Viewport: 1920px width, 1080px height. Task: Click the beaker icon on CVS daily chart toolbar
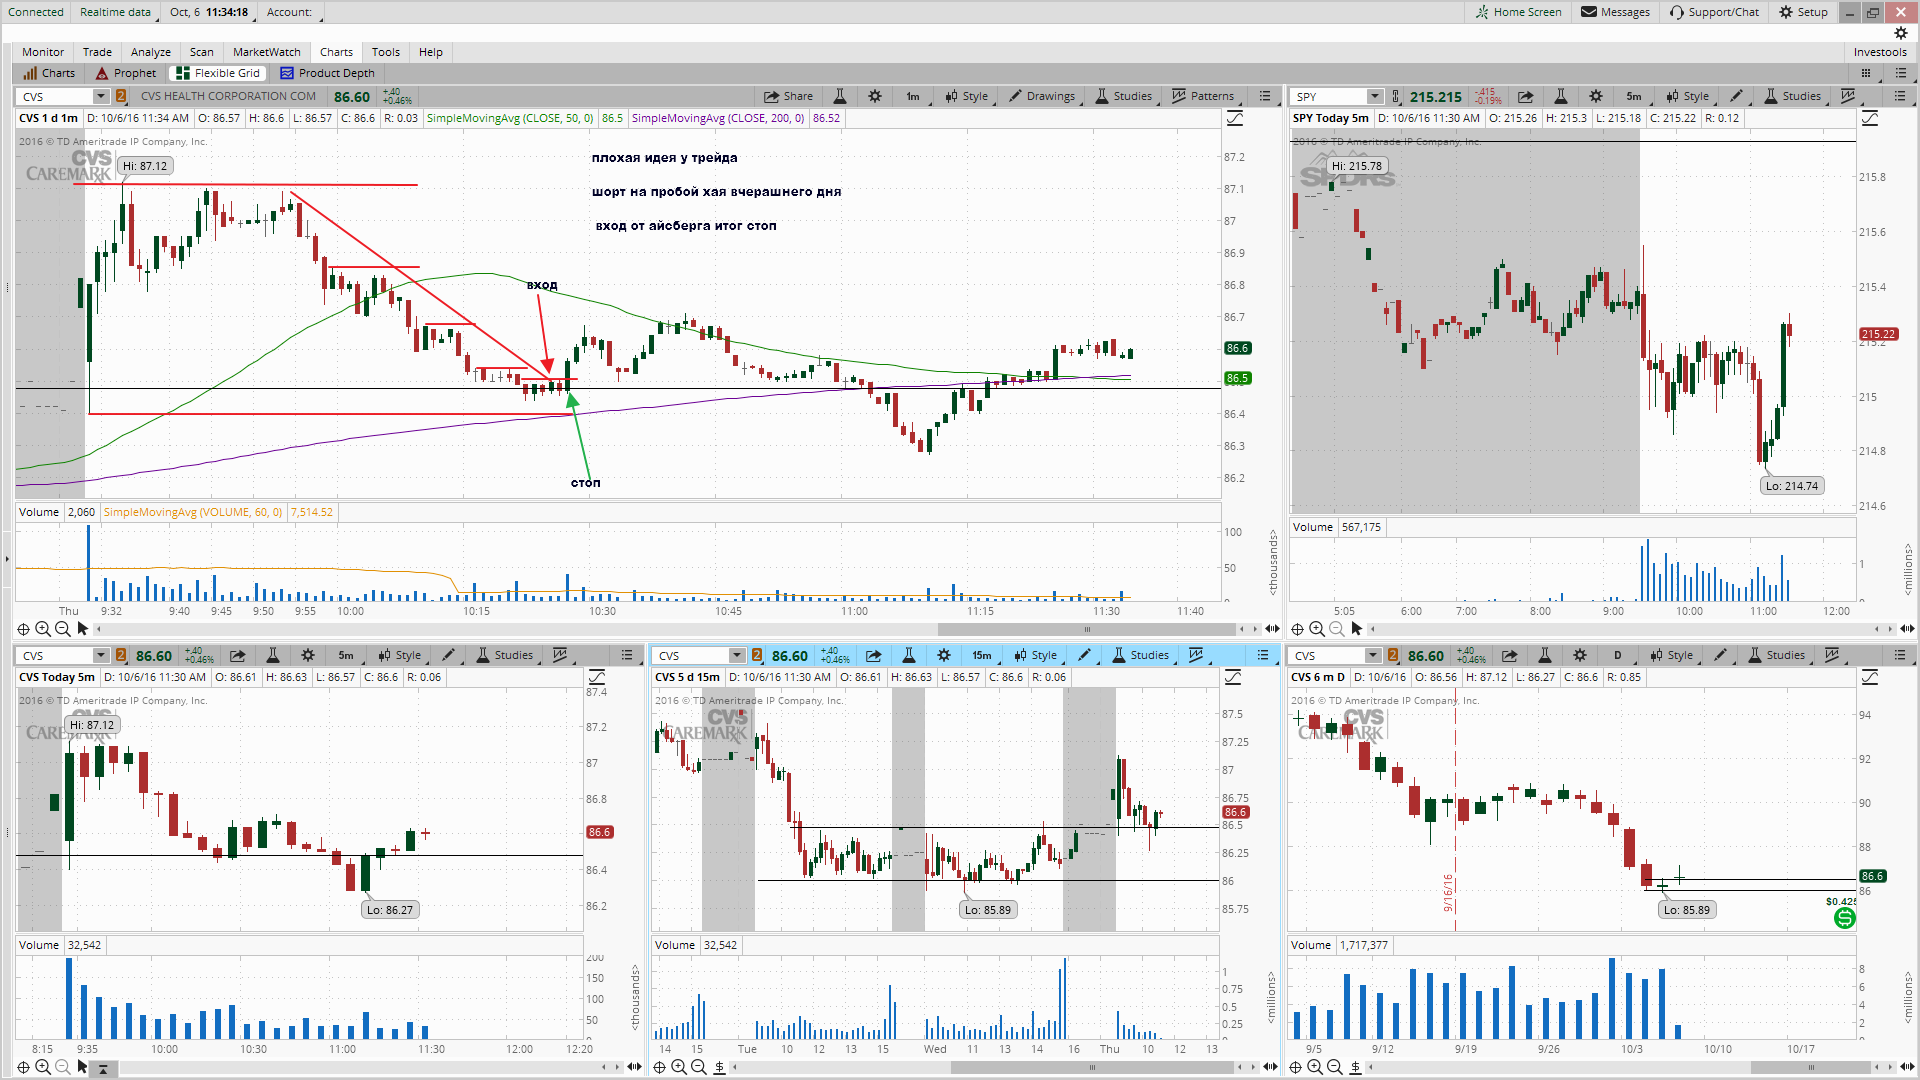tap(1545, 655)
